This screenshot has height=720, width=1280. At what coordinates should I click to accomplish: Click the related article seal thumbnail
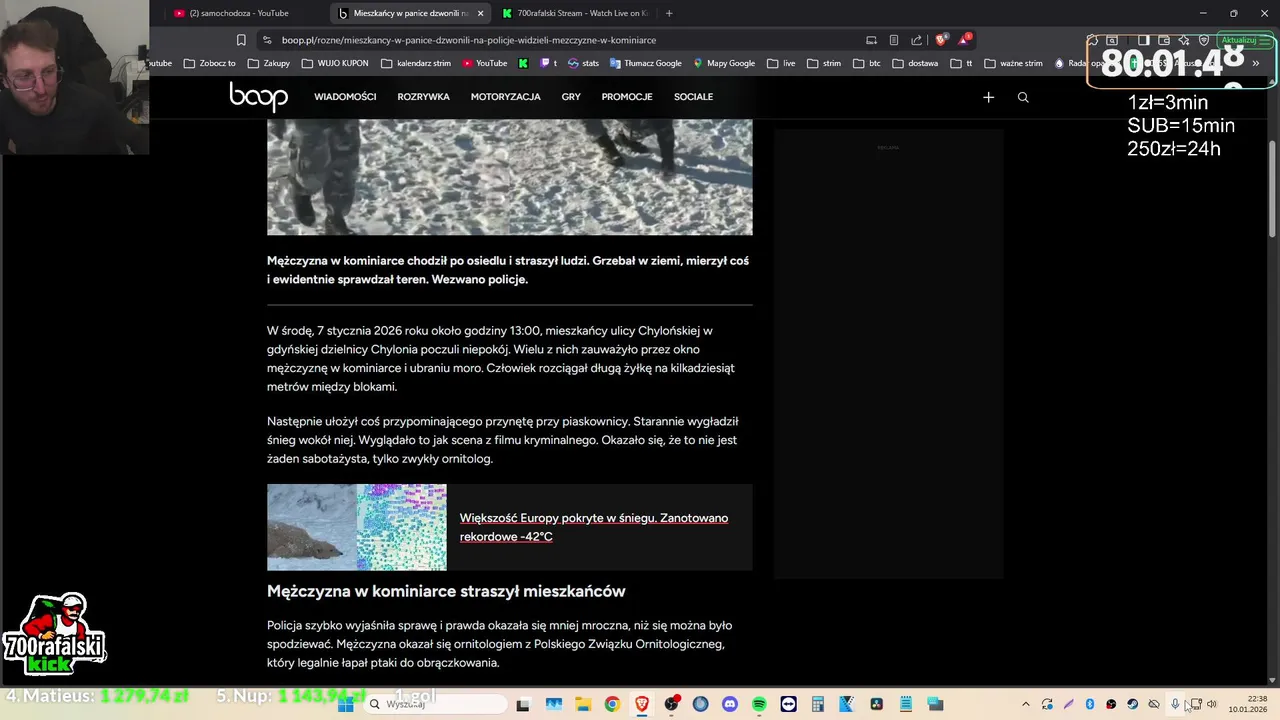click(357, 527)
